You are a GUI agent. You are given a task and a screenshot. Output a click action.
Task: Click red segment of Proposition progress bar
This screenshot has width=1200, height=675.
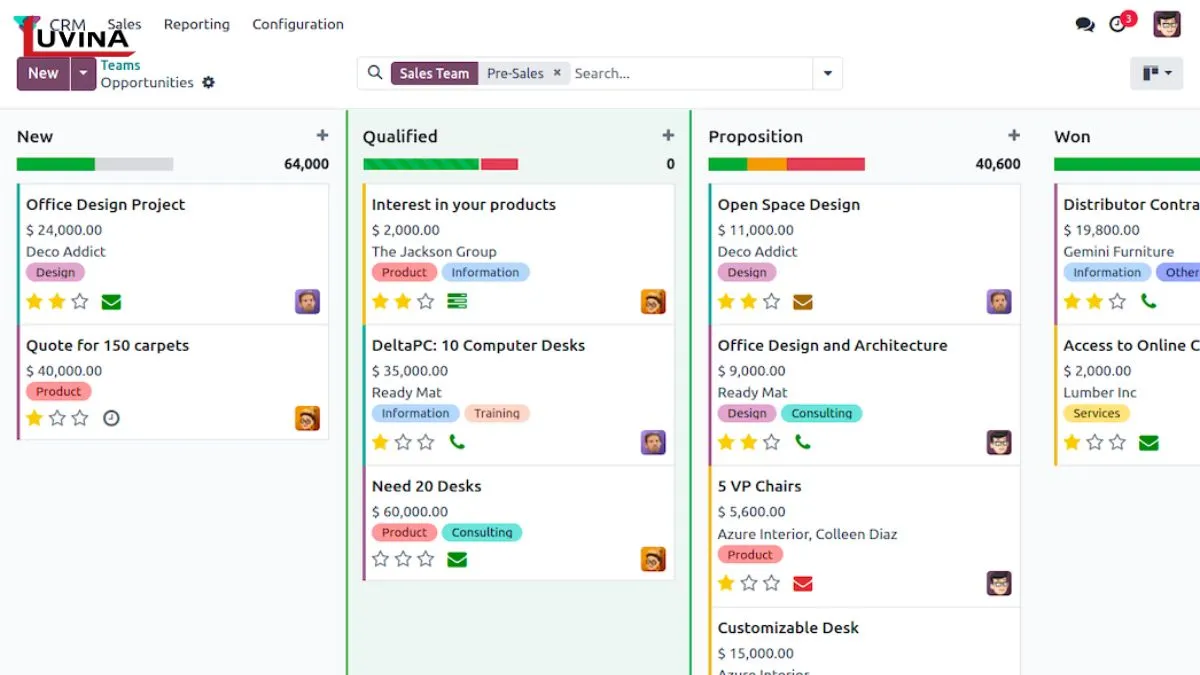click(x=825, y=164)
